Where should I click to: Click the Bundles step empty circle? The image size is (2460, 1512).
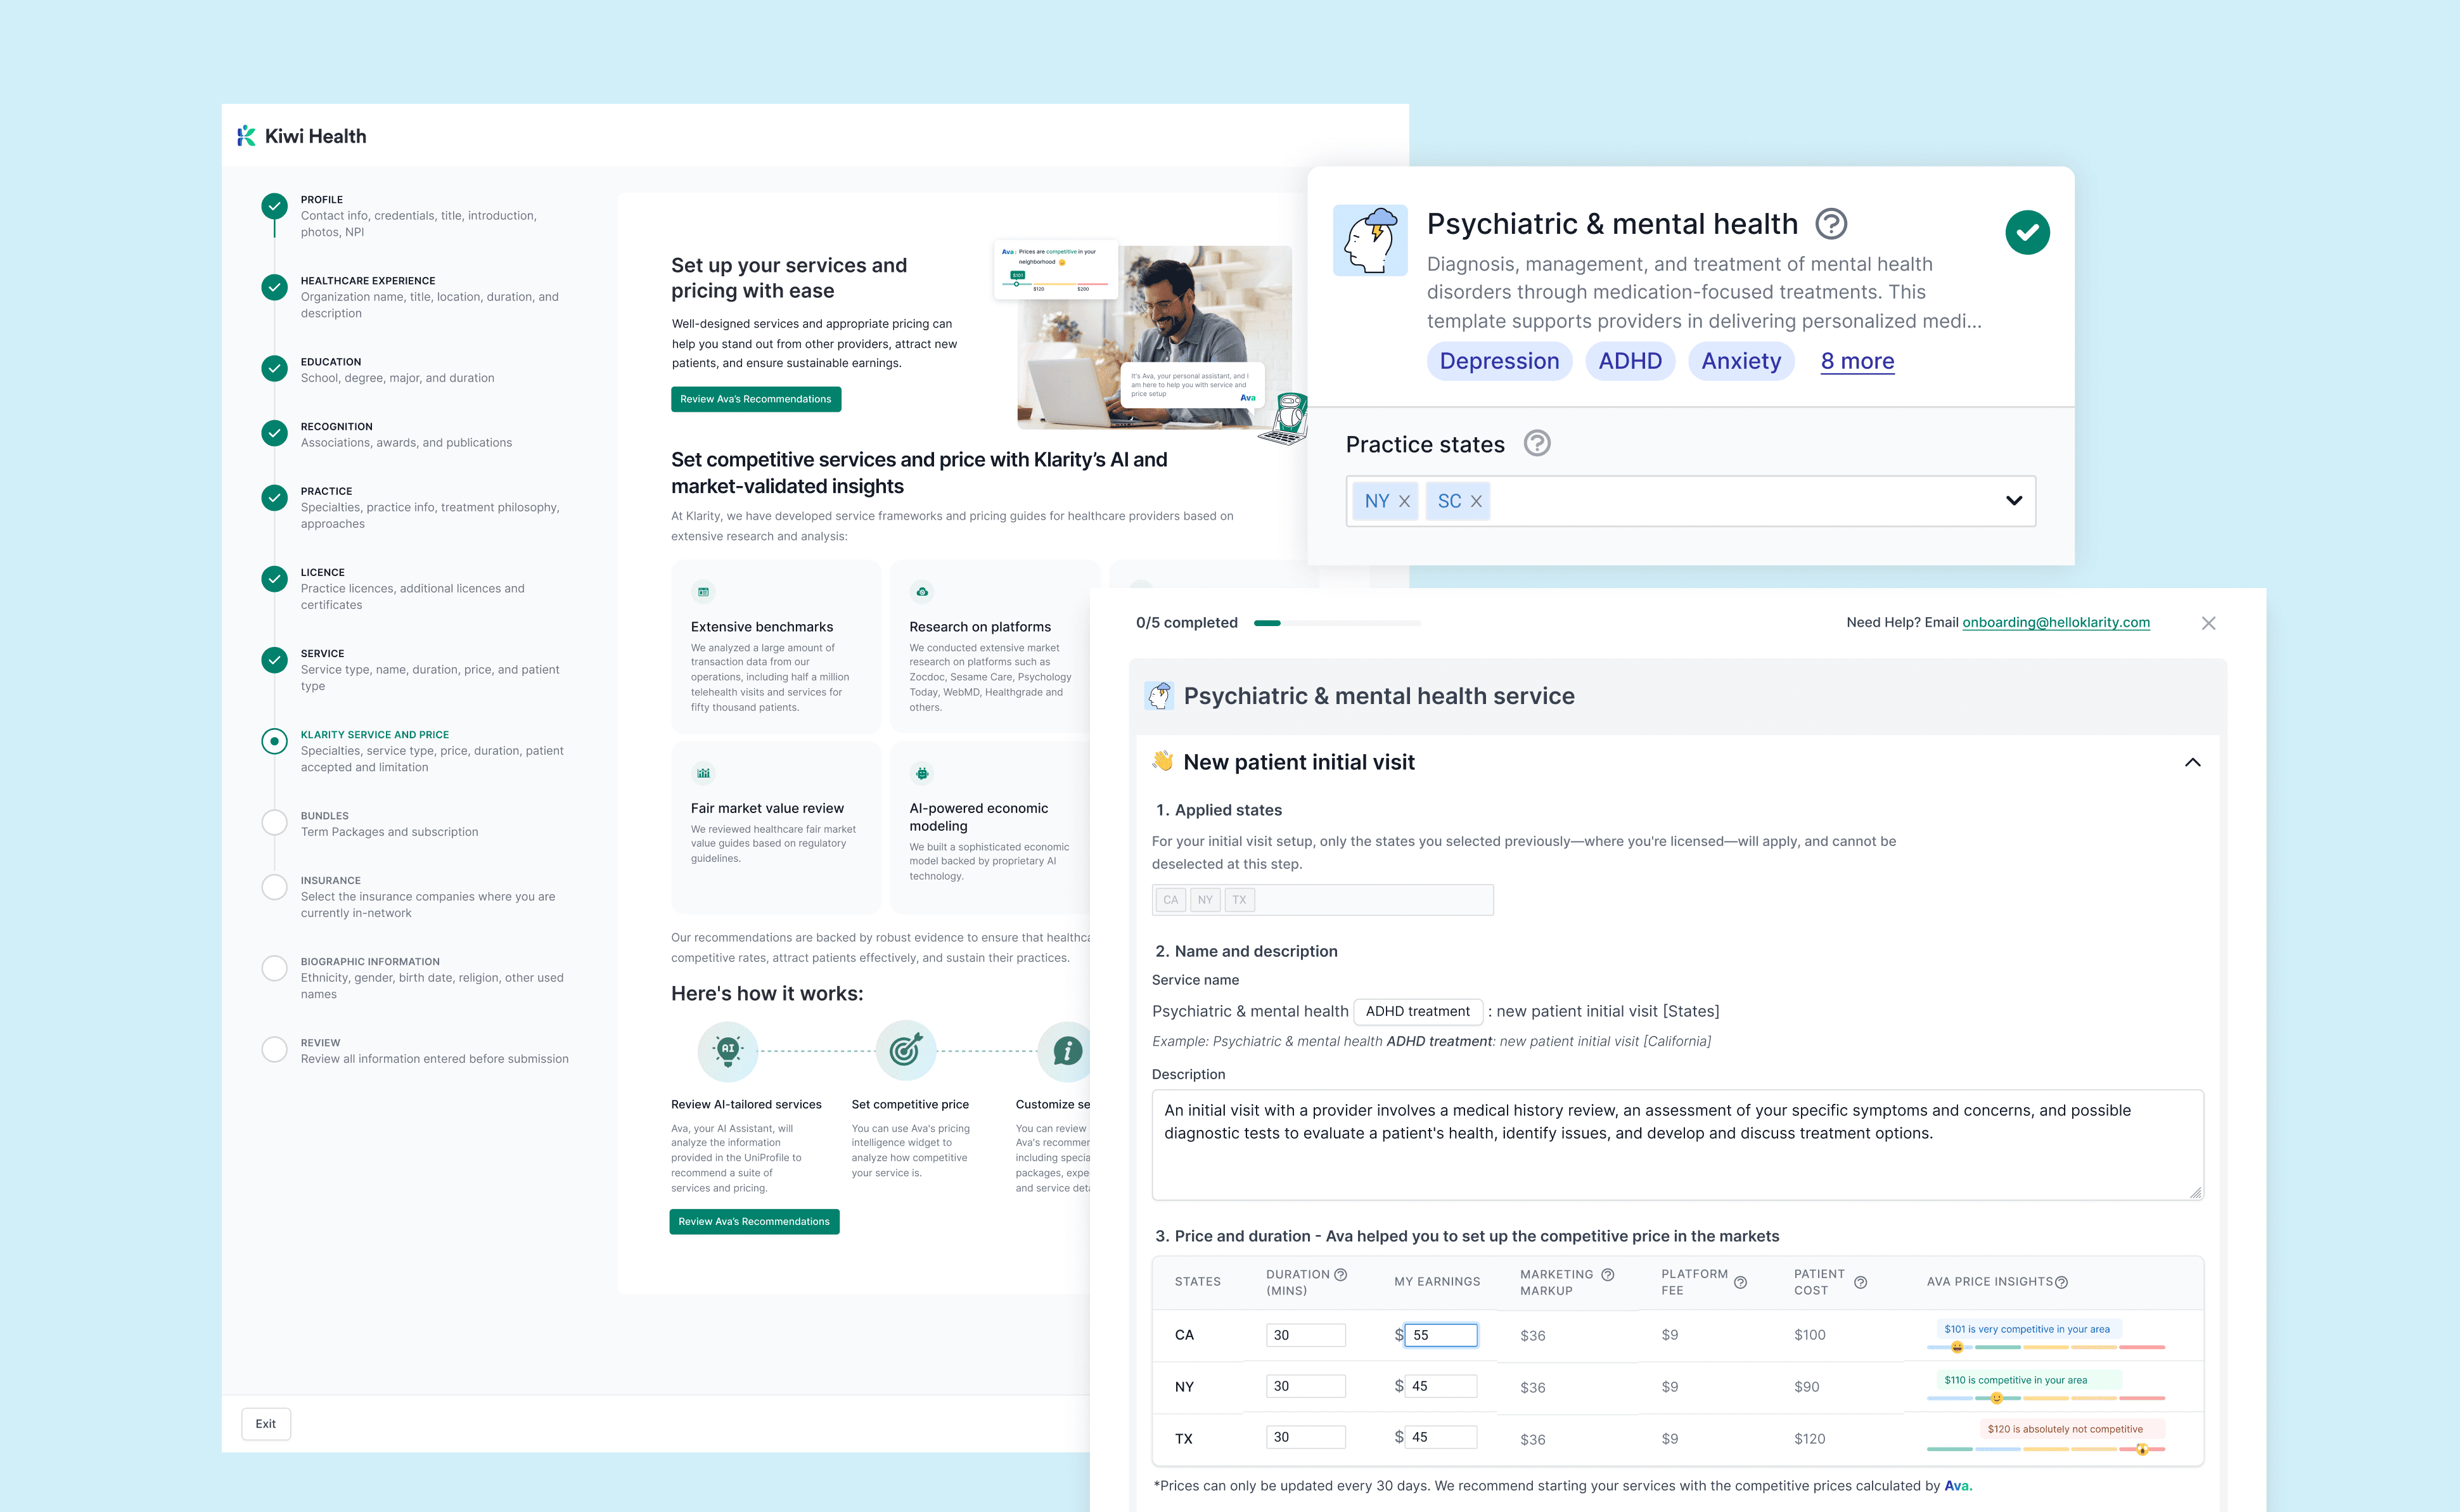tap(274, 822)
